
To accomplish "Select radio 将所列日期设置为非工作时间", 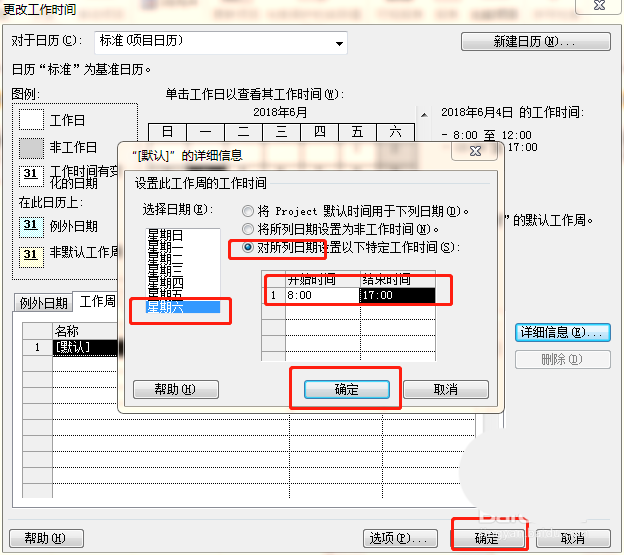I will [248, 230].
